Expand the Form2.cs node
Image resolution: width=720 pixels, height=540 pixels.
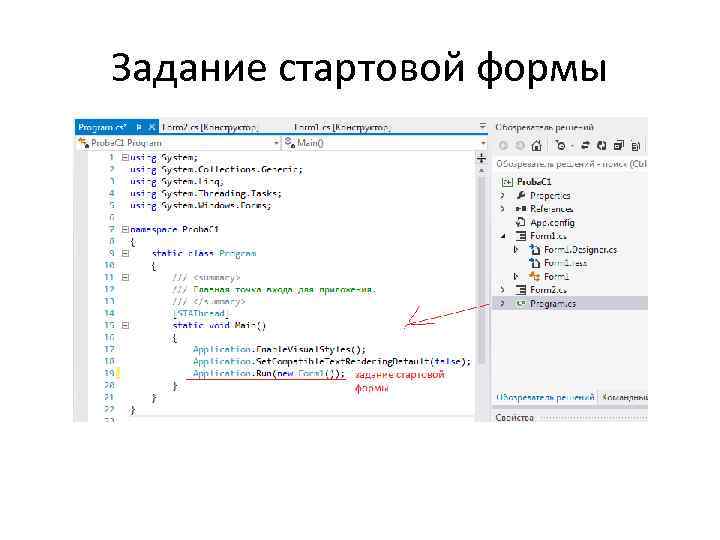pos(502,290)
